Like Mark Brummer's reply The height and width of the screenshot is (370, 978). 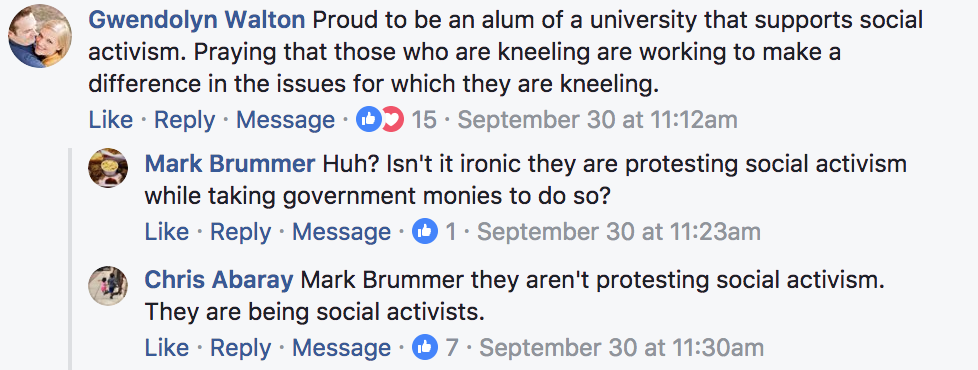pyautogui.click(x=167, y=232)
